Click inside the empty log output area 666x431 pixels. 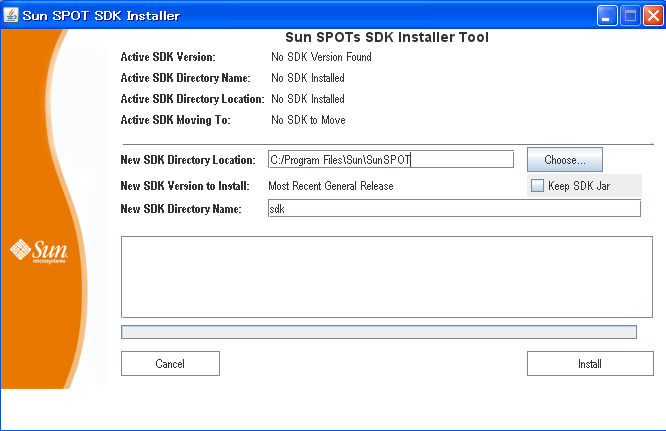[387, 277]
